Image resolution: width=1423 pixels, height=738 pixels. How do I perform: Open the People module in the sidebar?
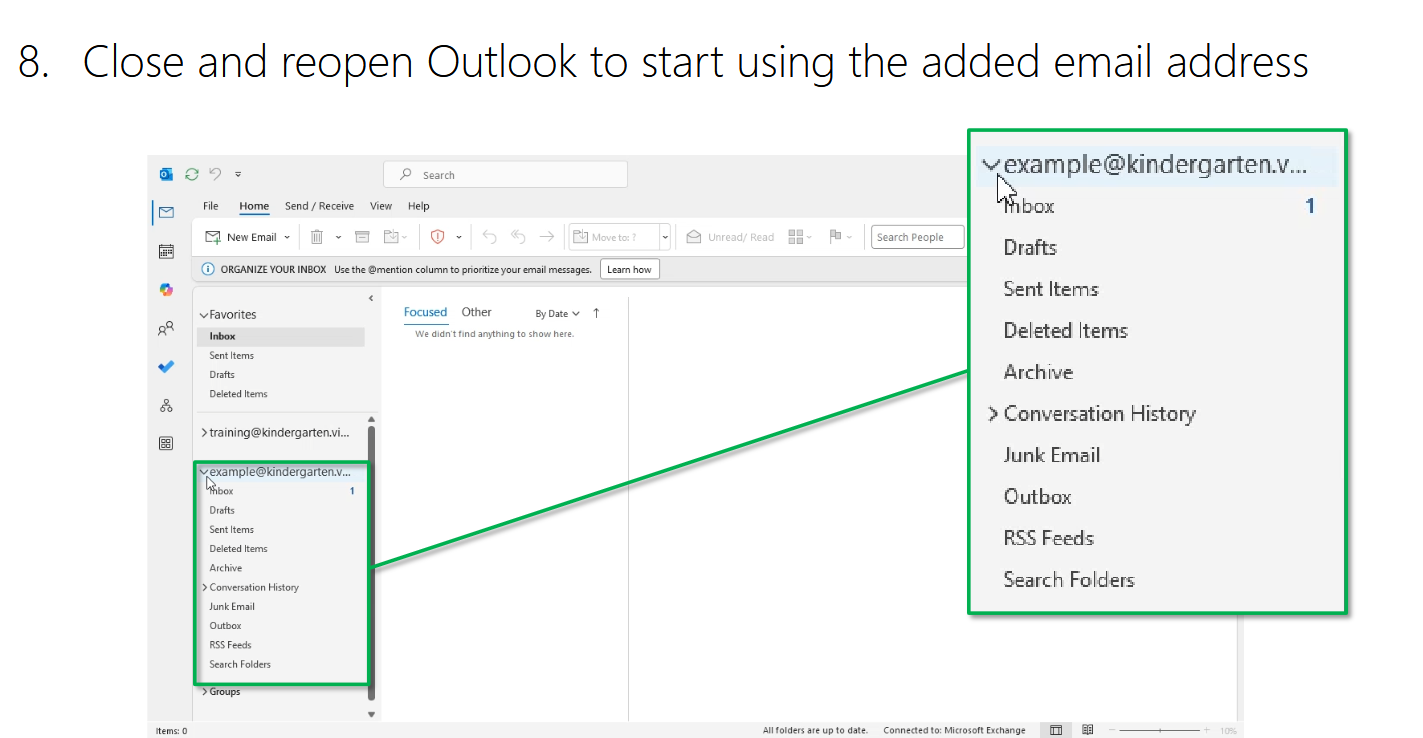point(166,327)
